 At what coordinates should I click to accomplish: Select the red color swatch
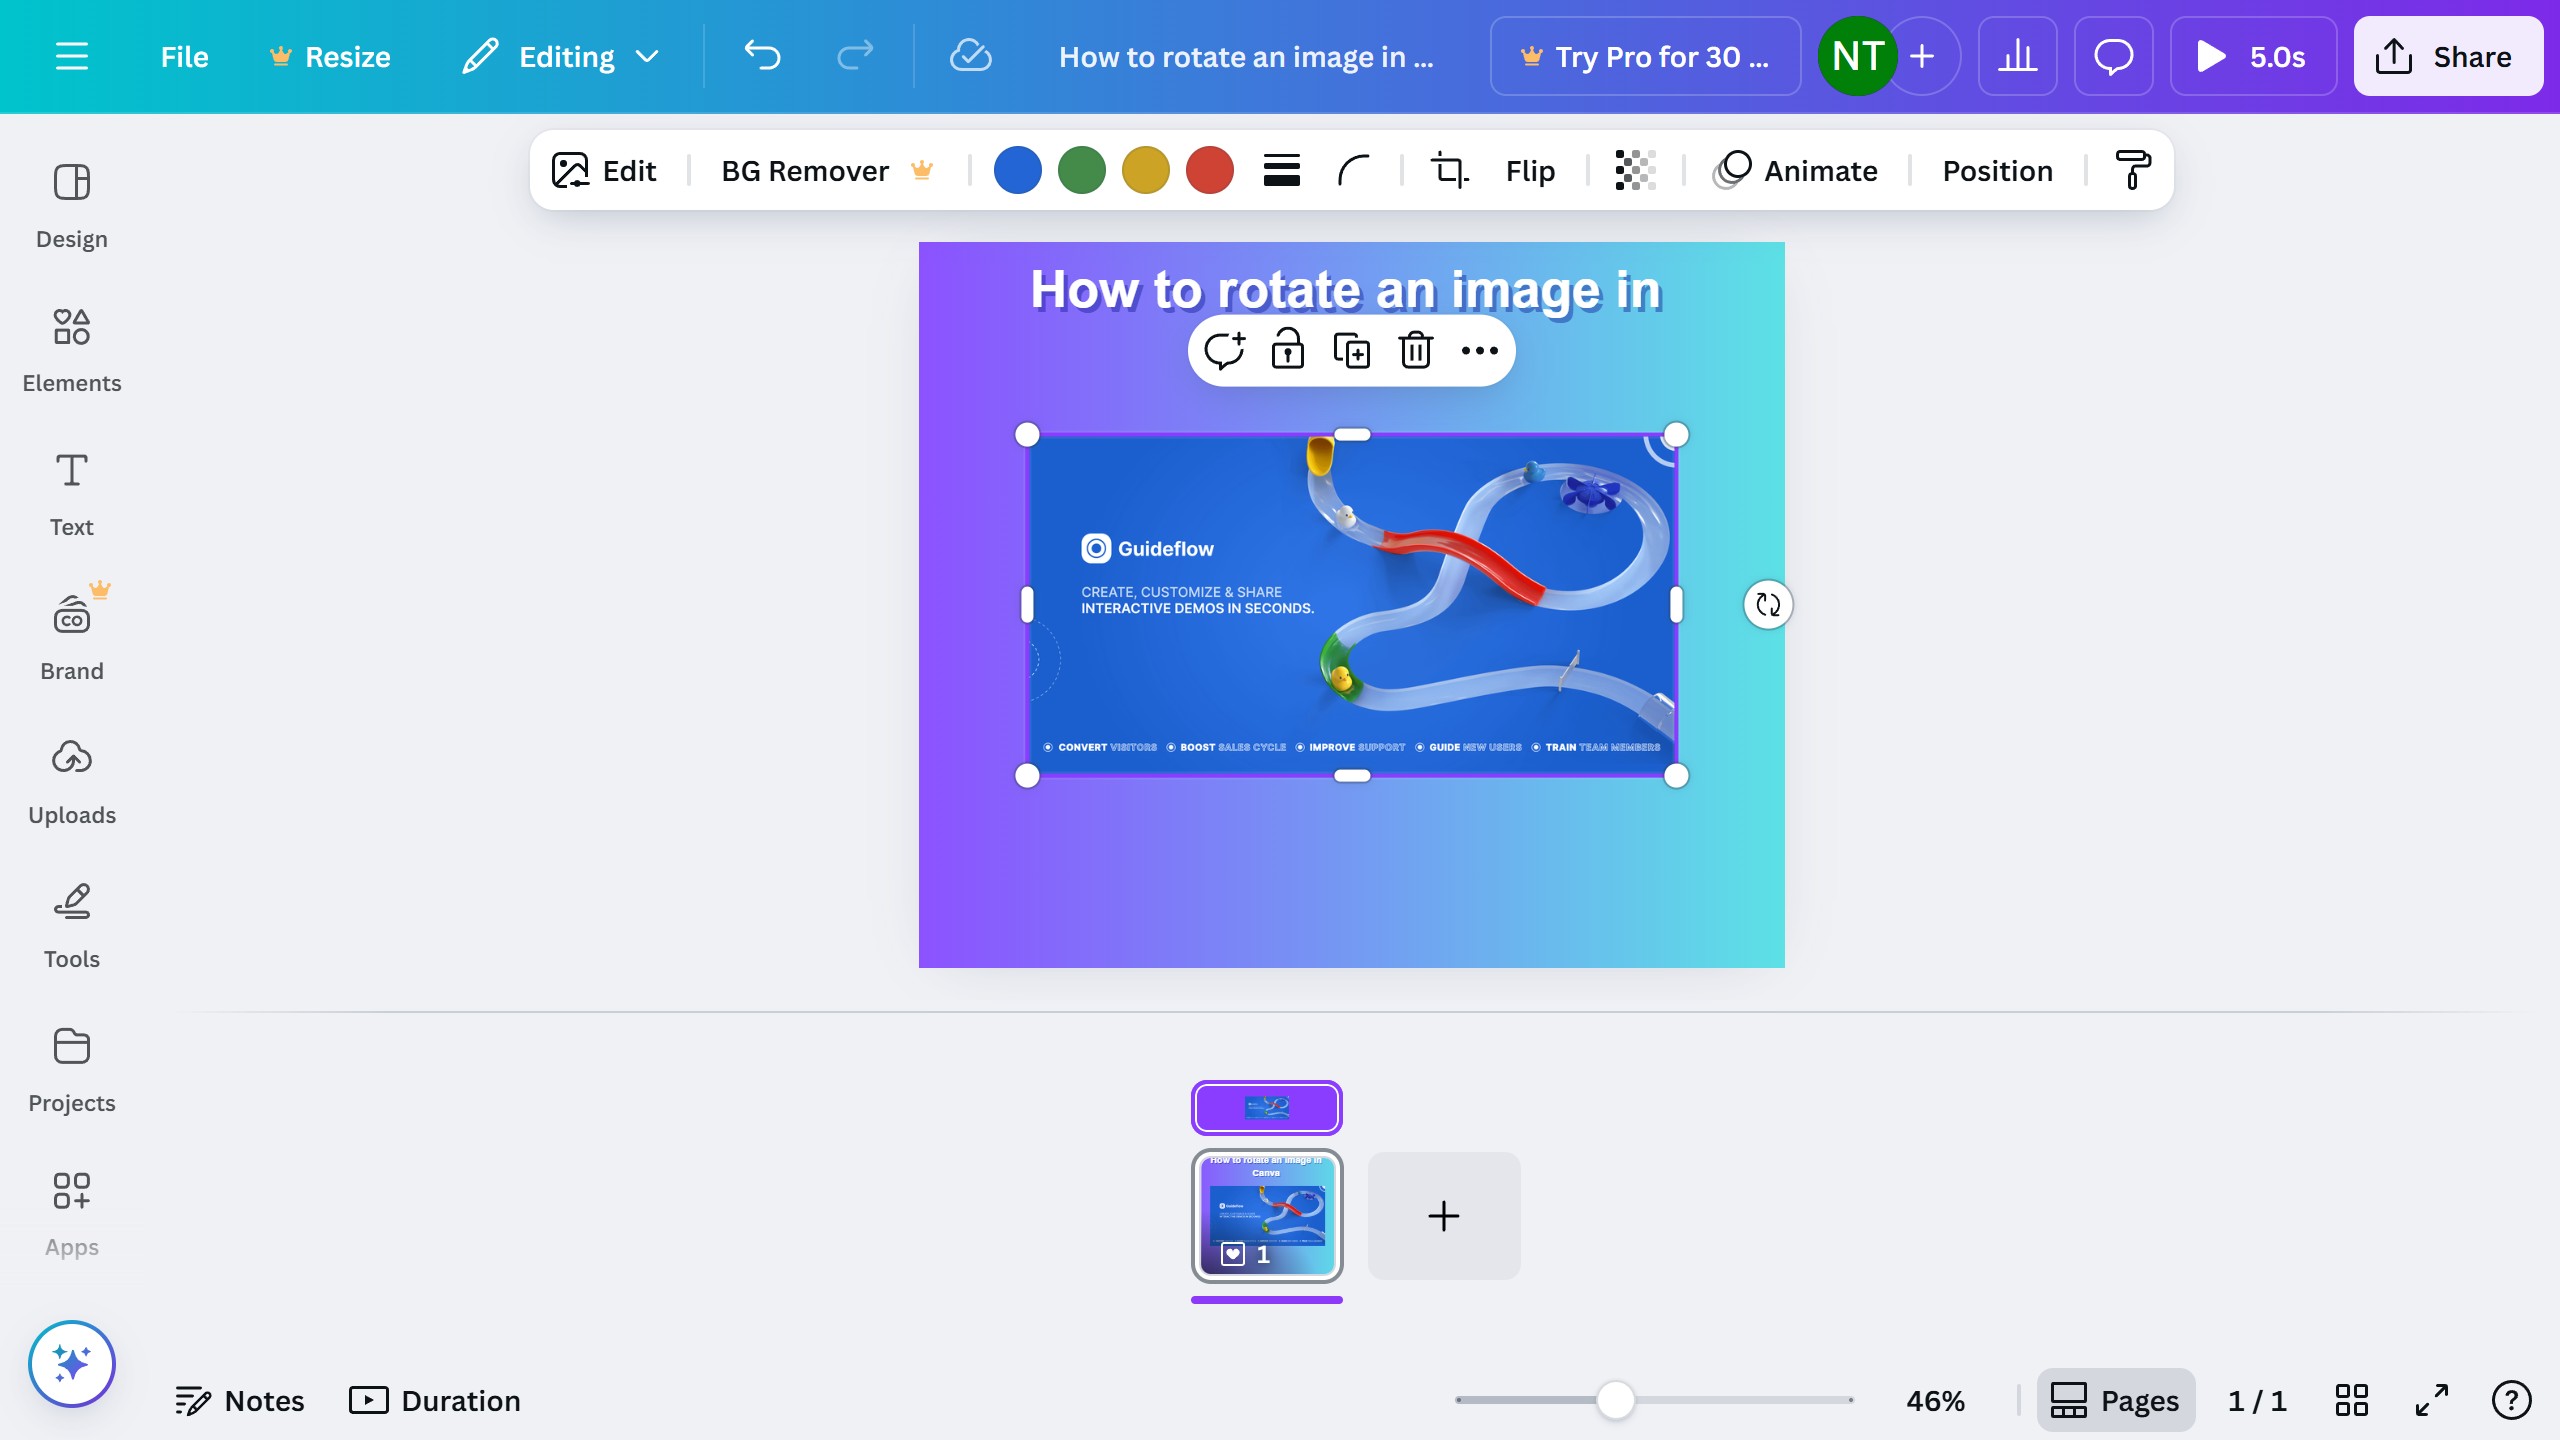pyautogui.click(x=1209, y=170)
